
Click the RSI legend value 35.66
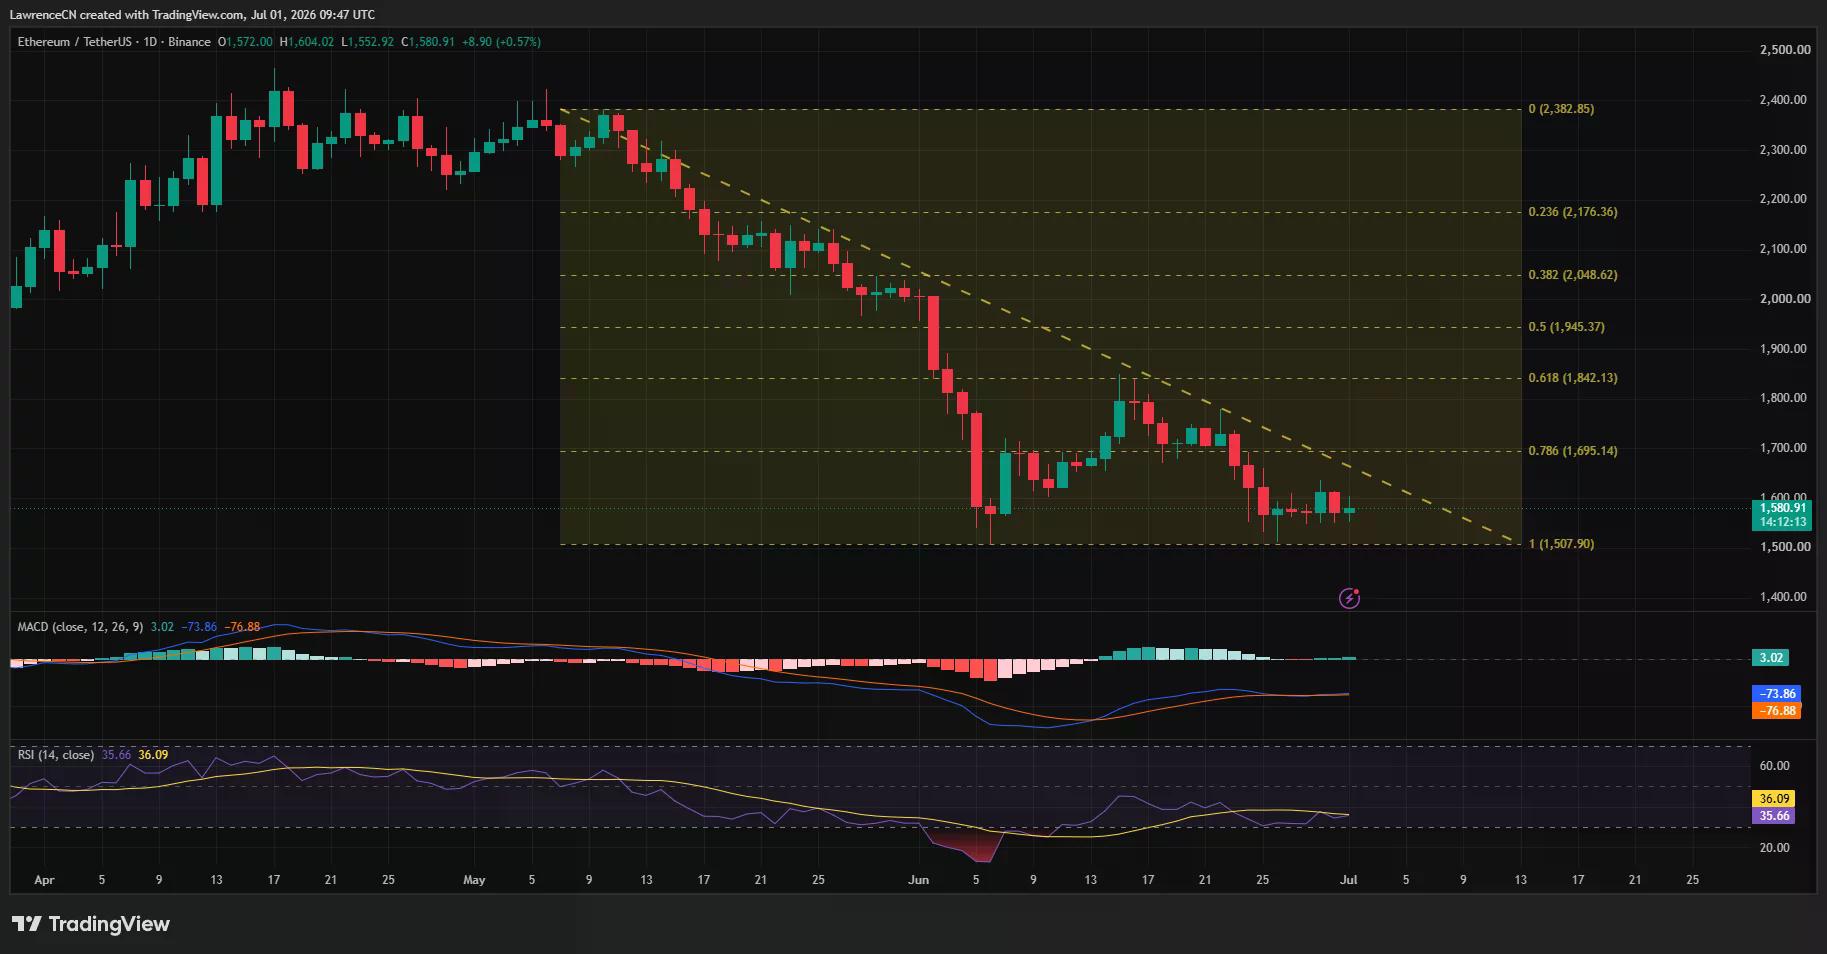click(x=116, y=755)
